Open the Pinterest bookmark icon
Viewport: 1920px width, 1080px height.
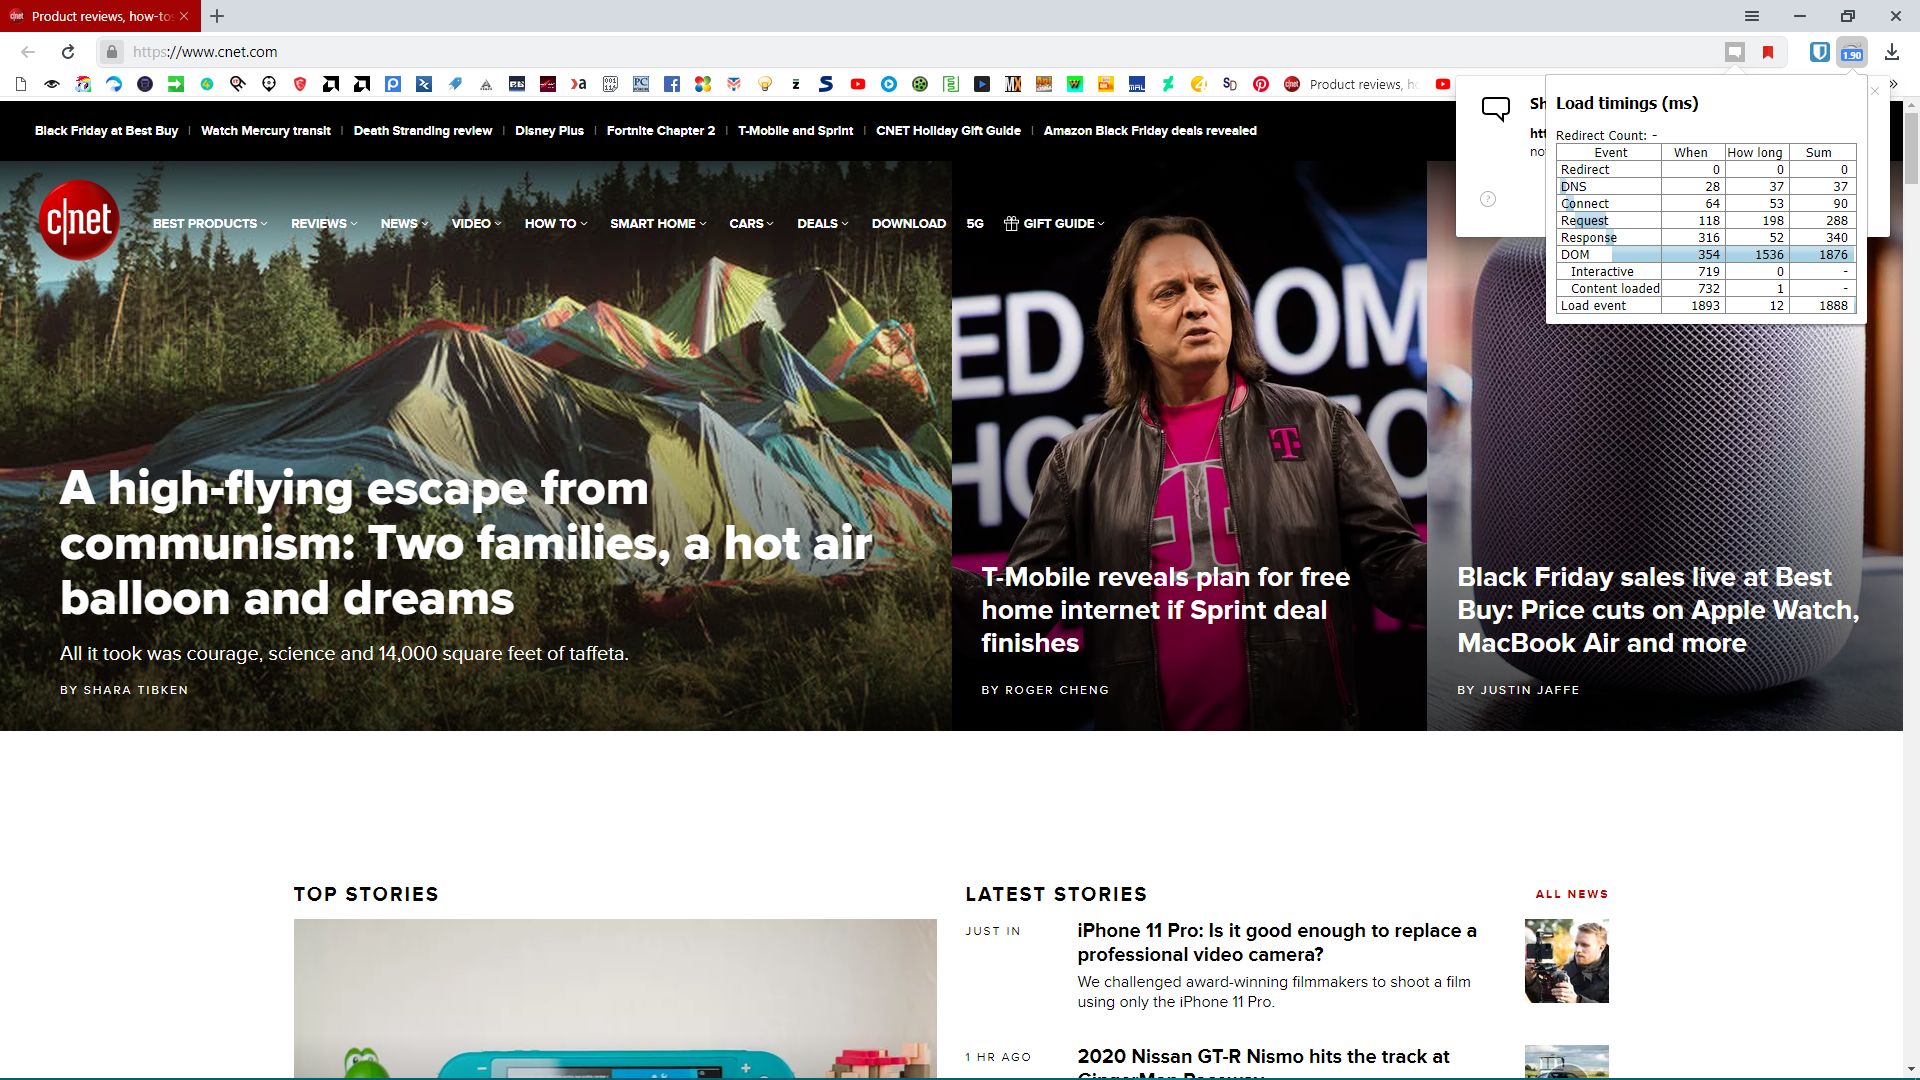(x=1260, y=84)
